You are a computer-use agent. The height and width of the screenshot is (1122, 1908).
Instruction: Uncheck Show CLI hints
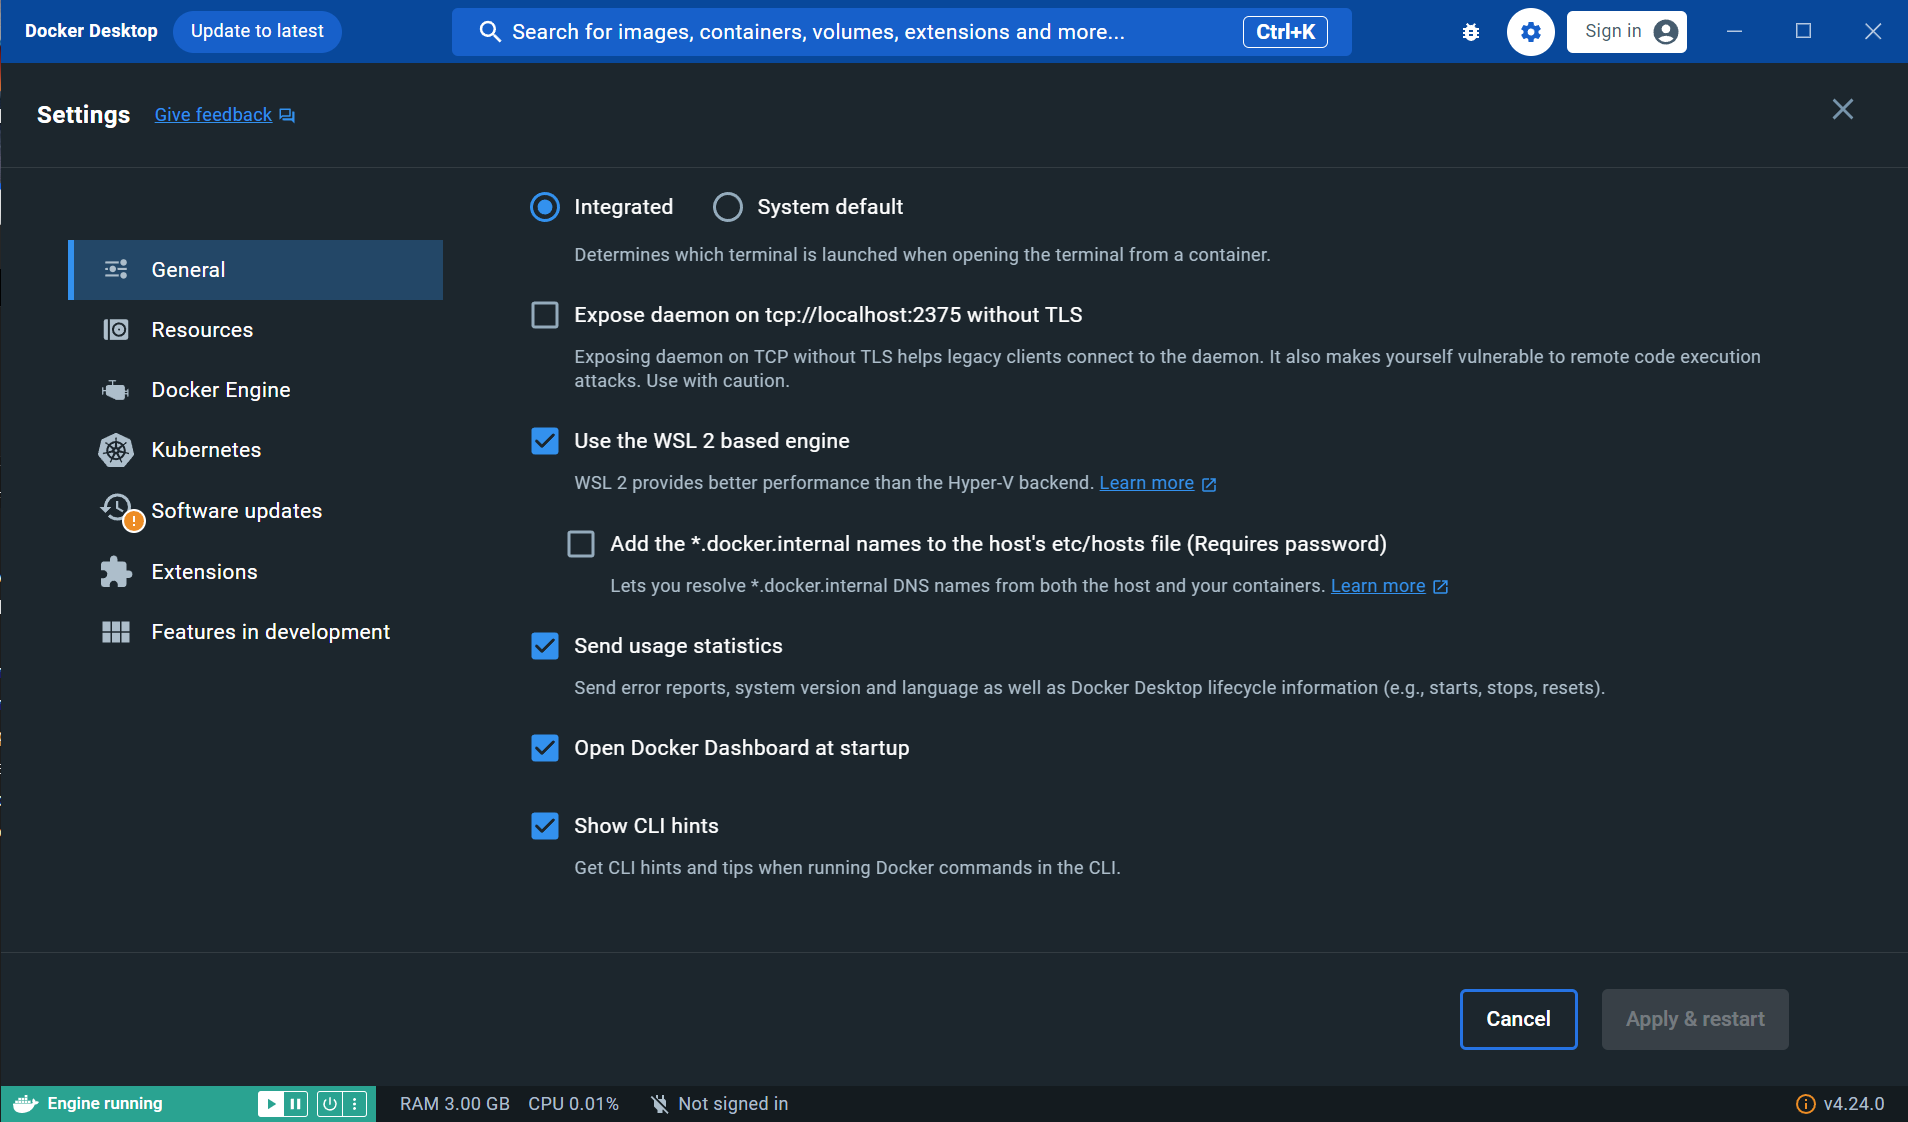tap(545, 826)
